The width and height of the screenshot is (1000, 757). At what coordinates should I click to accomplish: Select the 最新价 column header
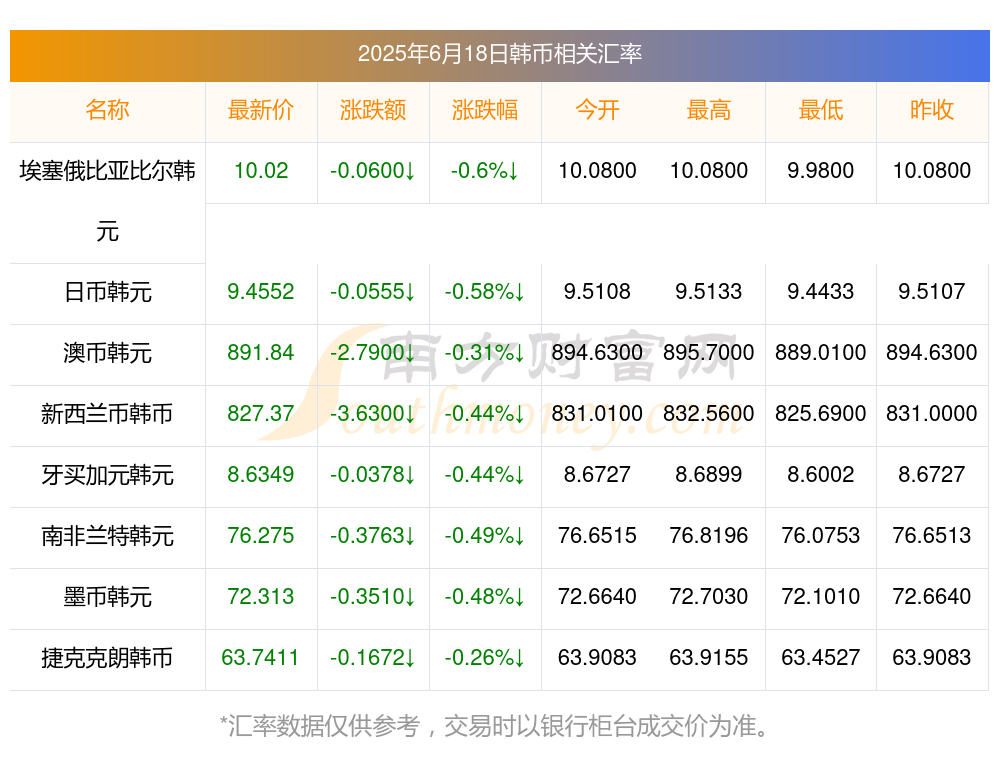(x=261, y=110)
